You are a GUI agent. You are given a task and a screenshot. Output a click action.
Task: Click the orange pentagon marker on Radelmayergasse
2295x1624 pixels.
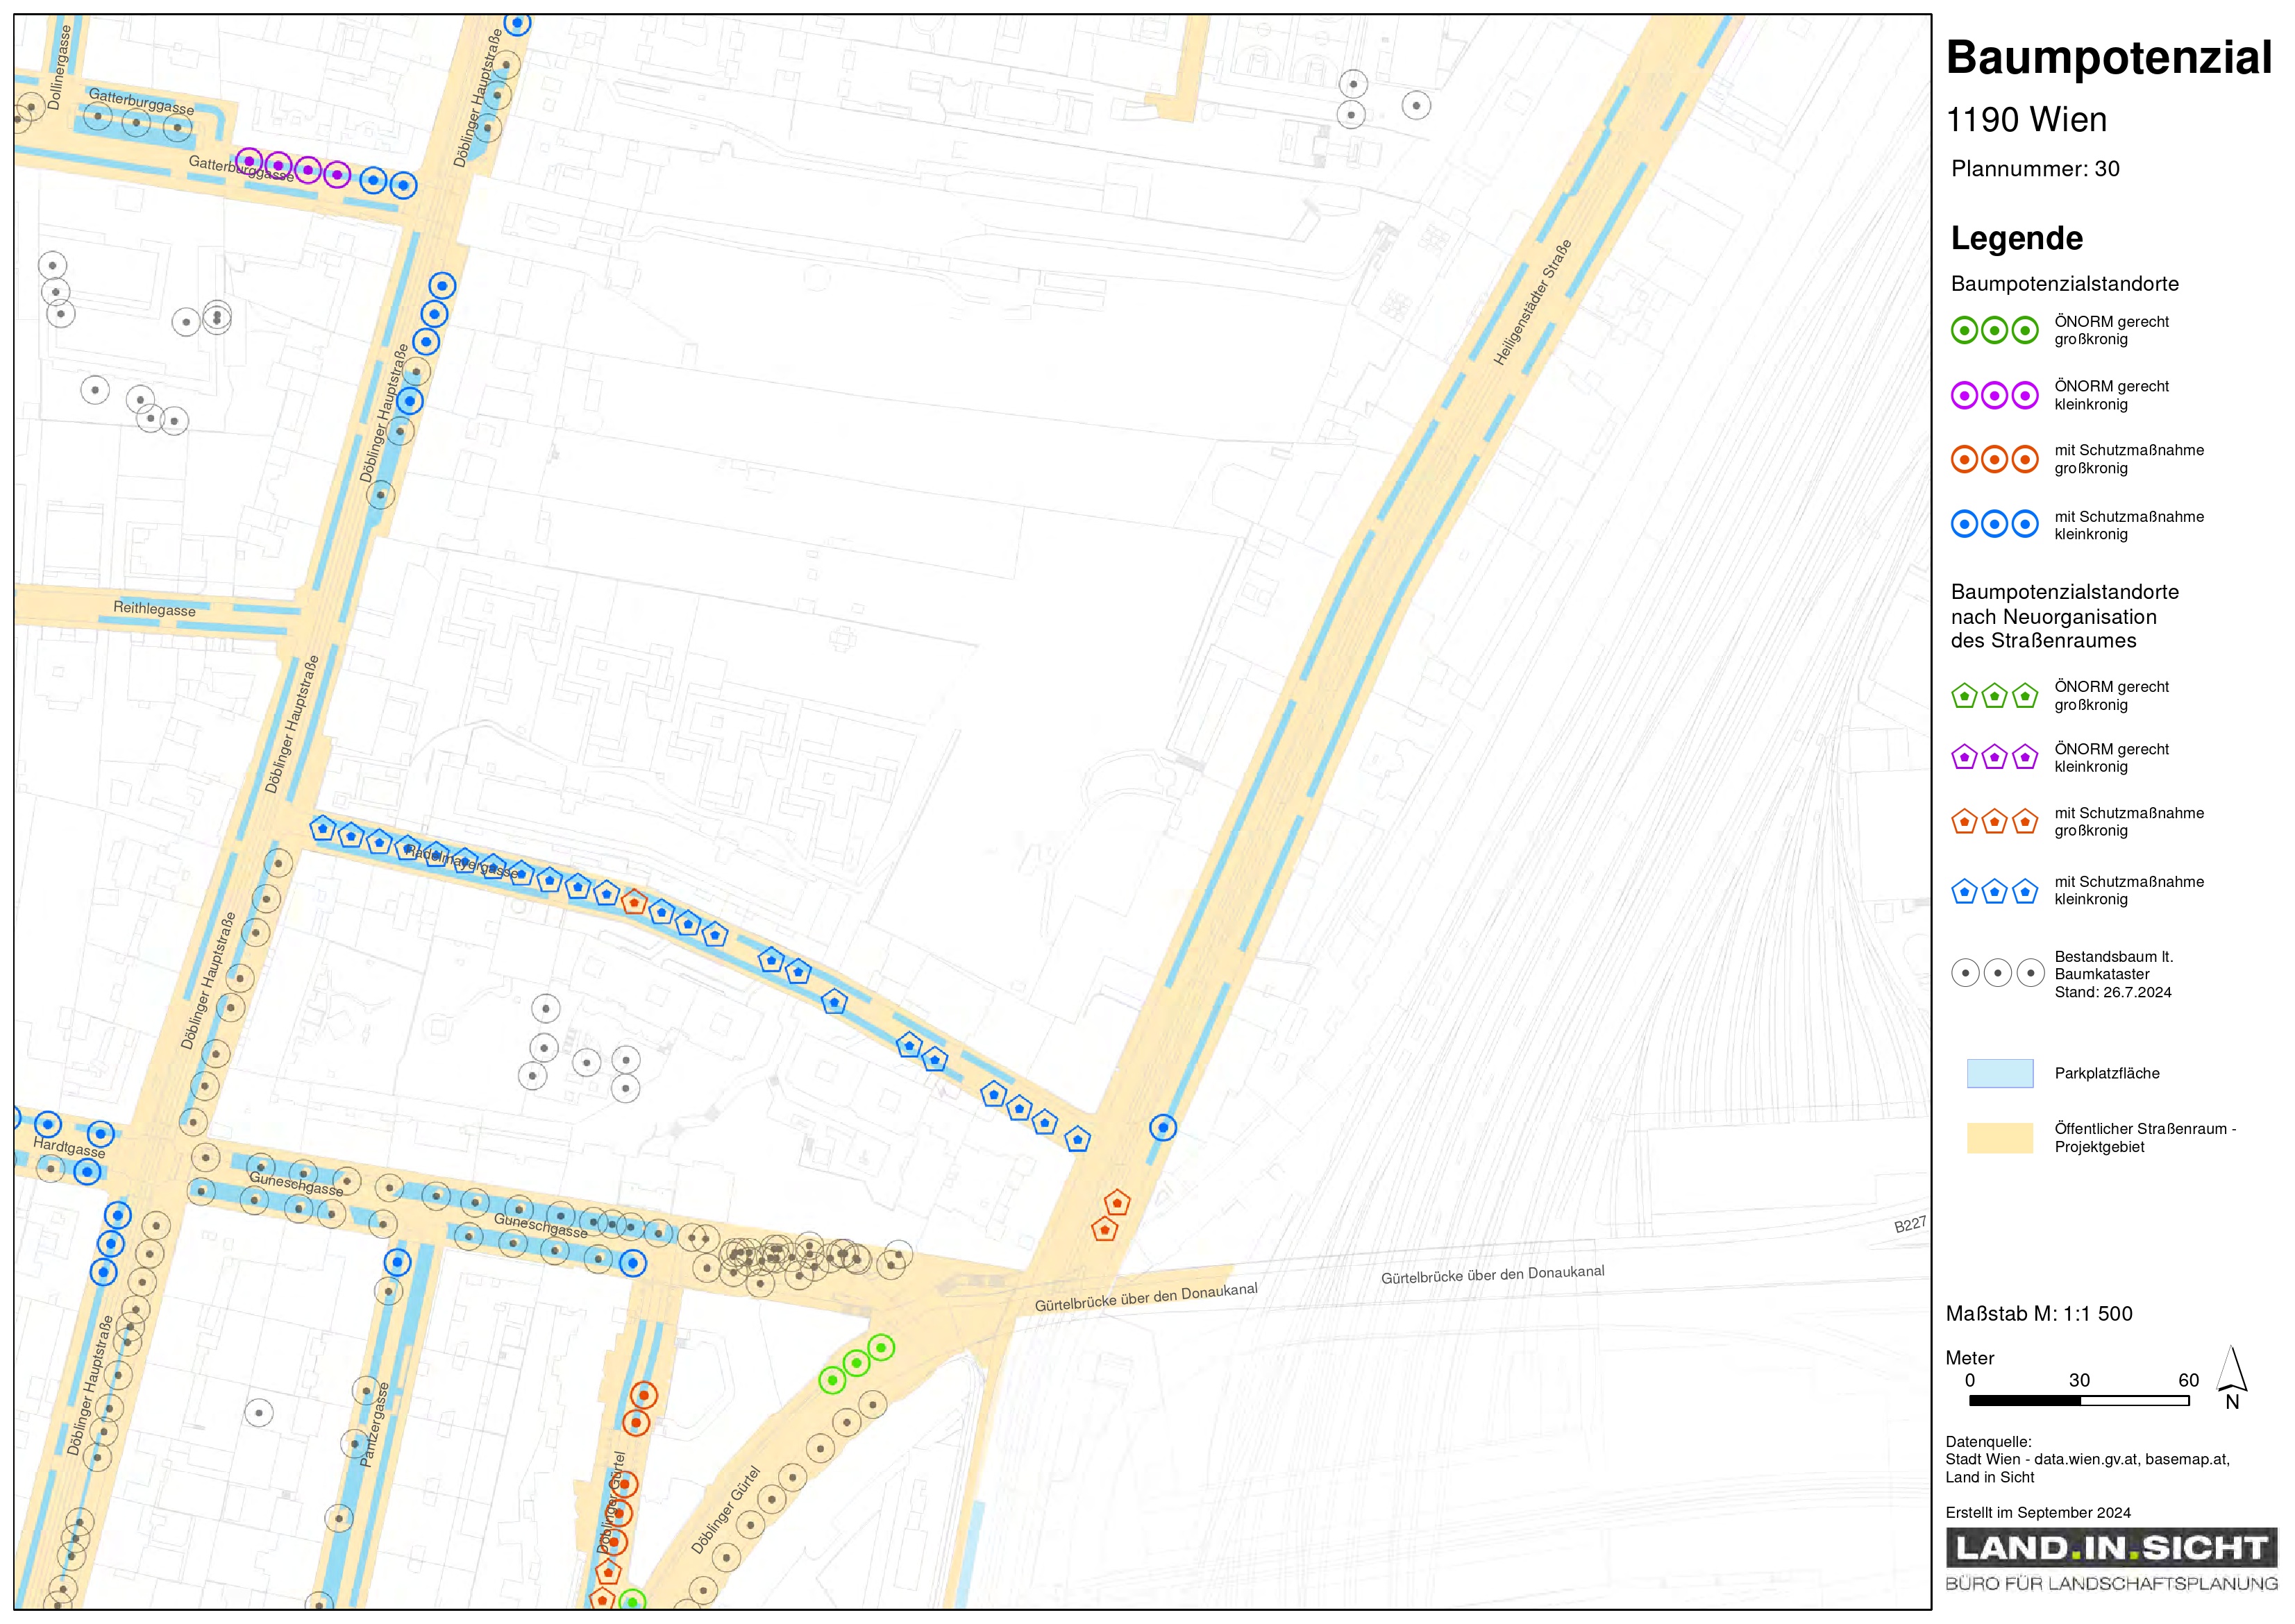click(x=634, y=902)
